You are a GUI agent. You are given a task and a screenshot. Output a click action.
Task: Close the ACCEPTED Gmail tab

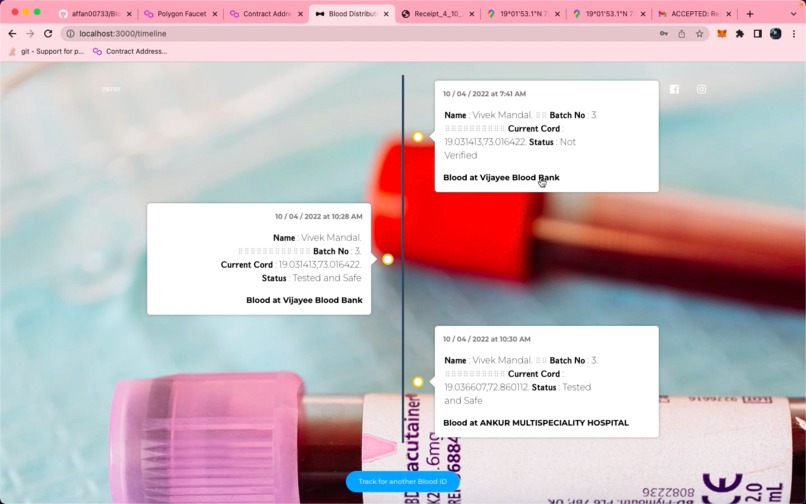[728, 14]
